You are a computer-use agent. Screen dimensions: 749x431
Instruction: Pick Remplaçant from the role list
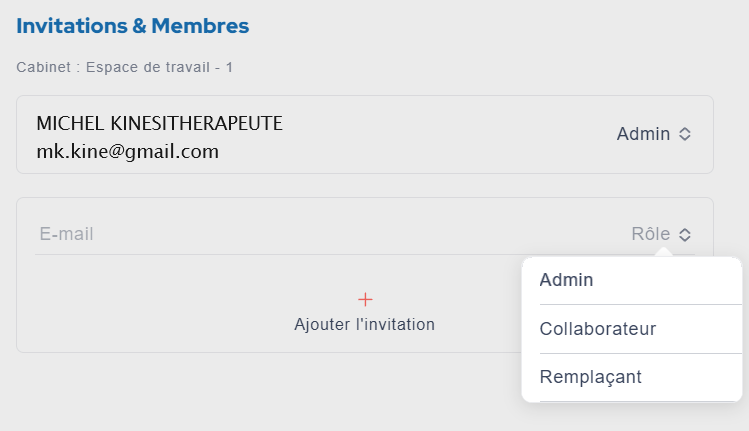point(590,377)
